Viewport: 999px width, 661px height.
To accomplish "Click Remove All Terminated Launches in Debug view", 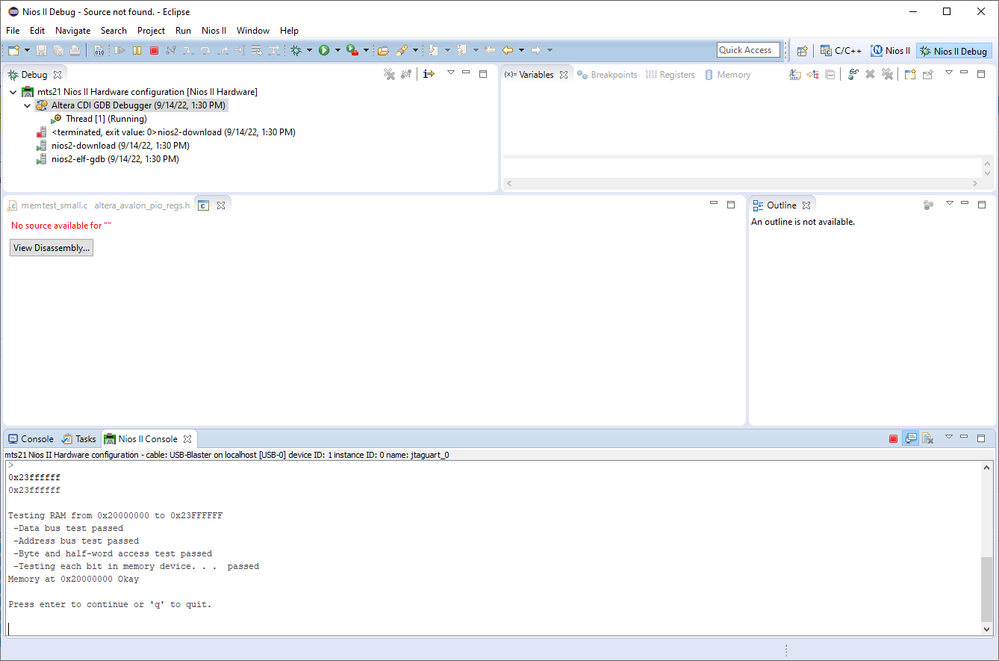I will (x=389, y=74).
